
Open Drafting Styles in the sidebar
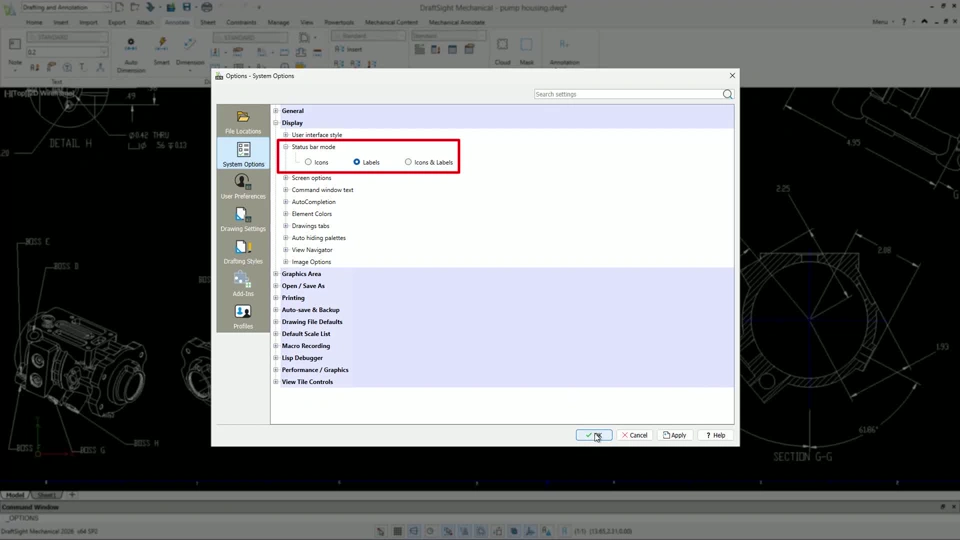click(243, 251)
